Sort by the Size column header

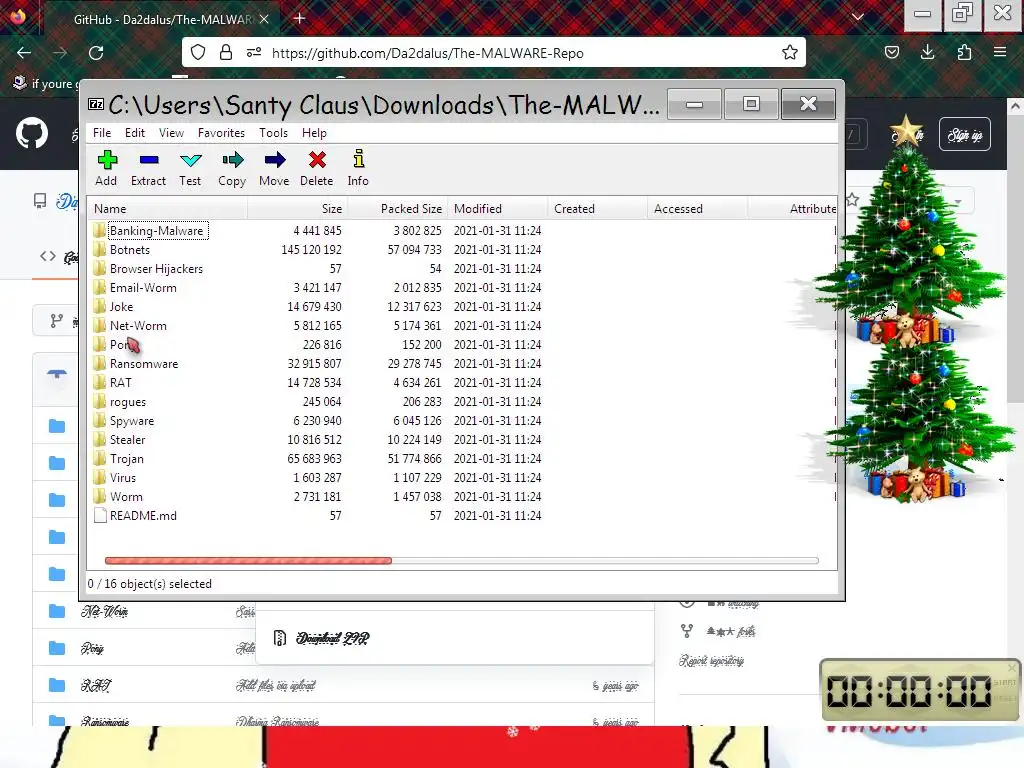point(297,209)
